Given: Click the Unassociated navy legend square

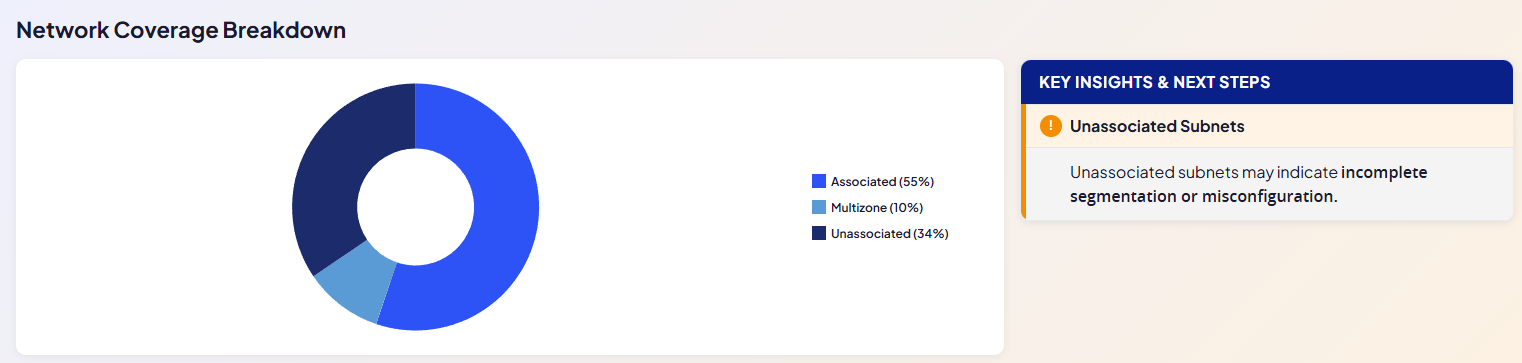Looking at the screenshot, I should [x=819, y=233].
